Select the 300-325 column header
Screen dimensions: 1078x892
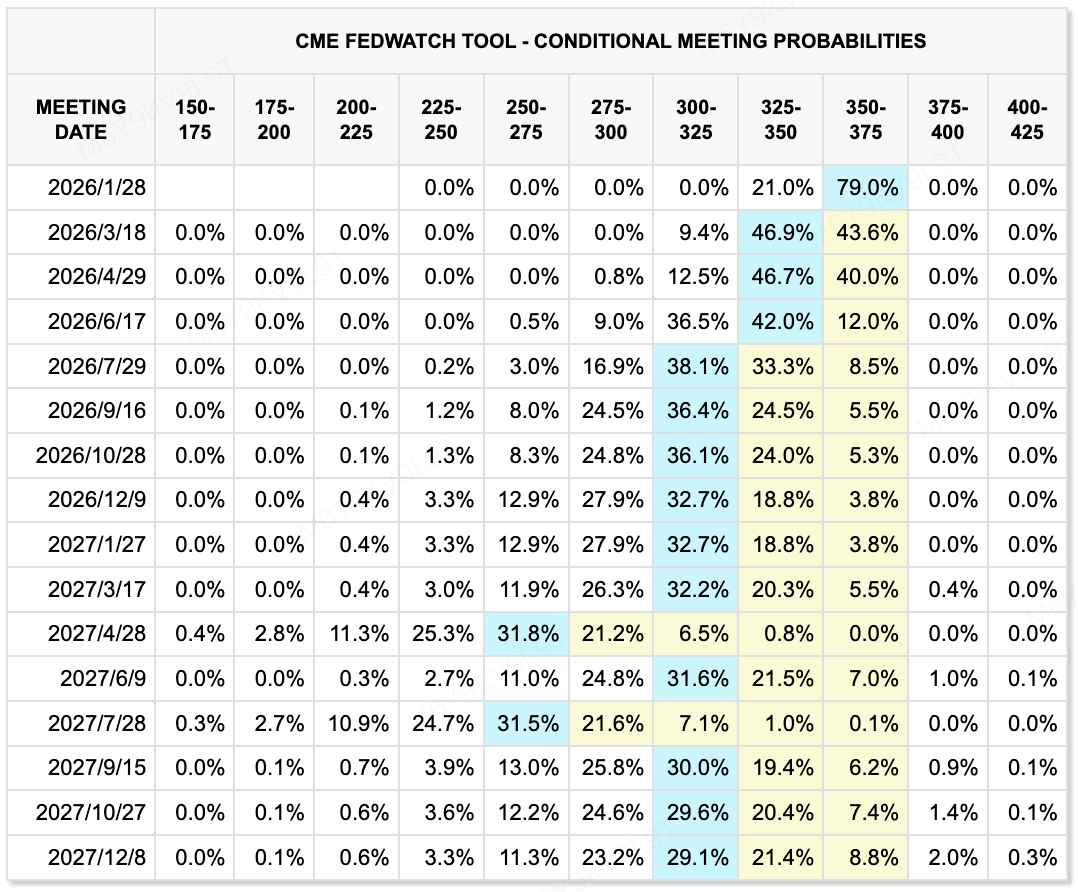click(696, 120)
